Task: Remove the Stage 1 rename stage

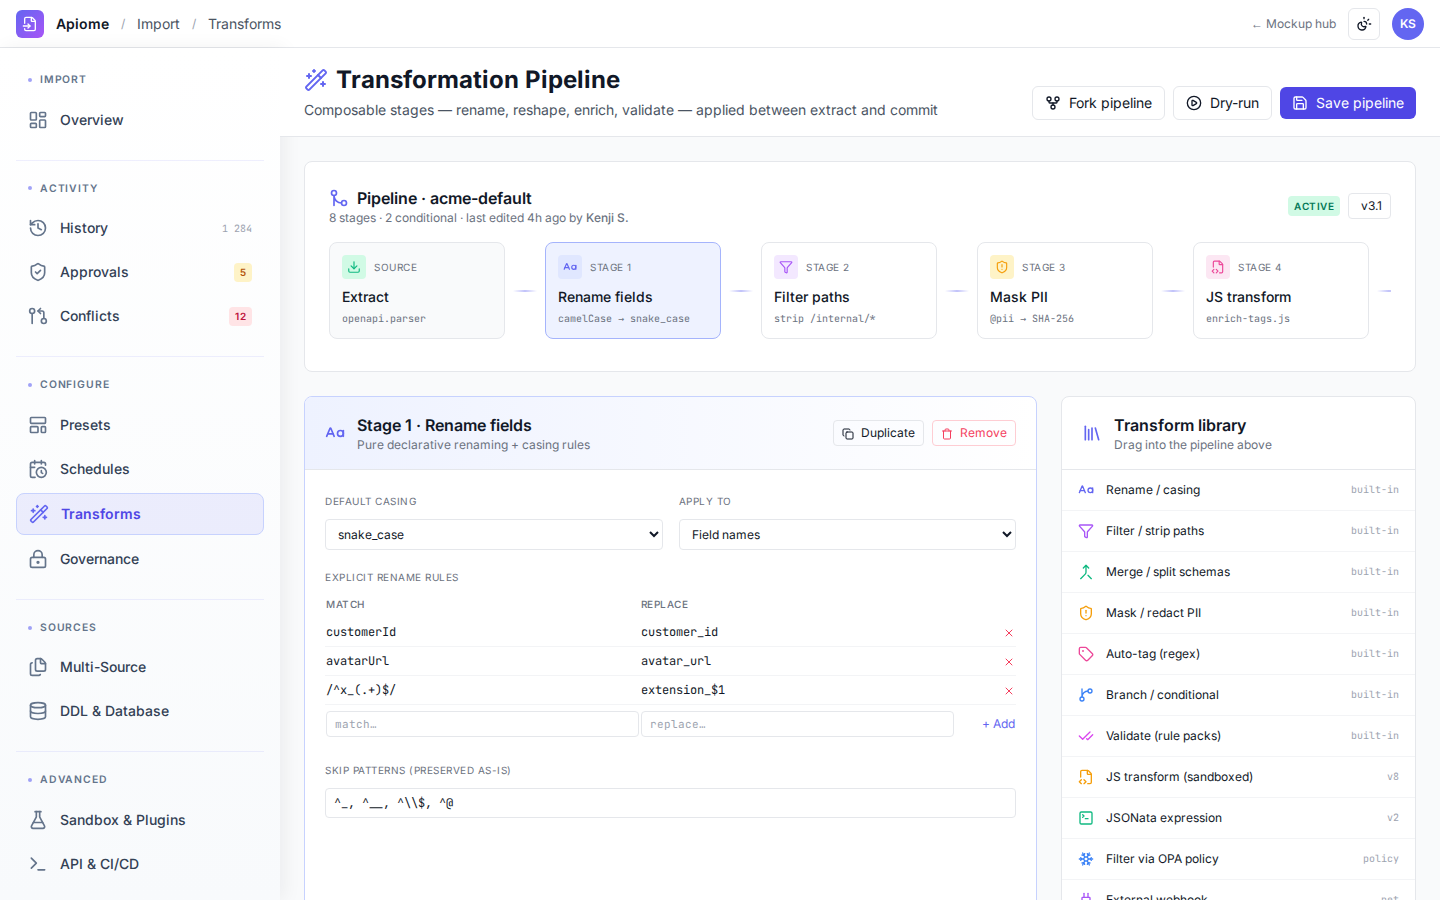Action: click(974, 433)
